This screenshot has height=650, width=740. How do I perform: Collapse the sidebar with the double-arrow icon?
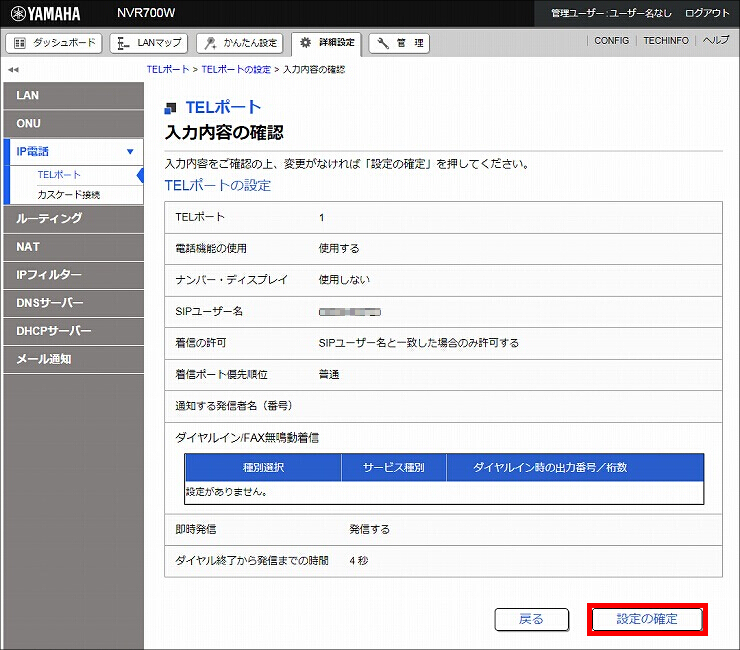pyautogui.click(x=13, y=70)
